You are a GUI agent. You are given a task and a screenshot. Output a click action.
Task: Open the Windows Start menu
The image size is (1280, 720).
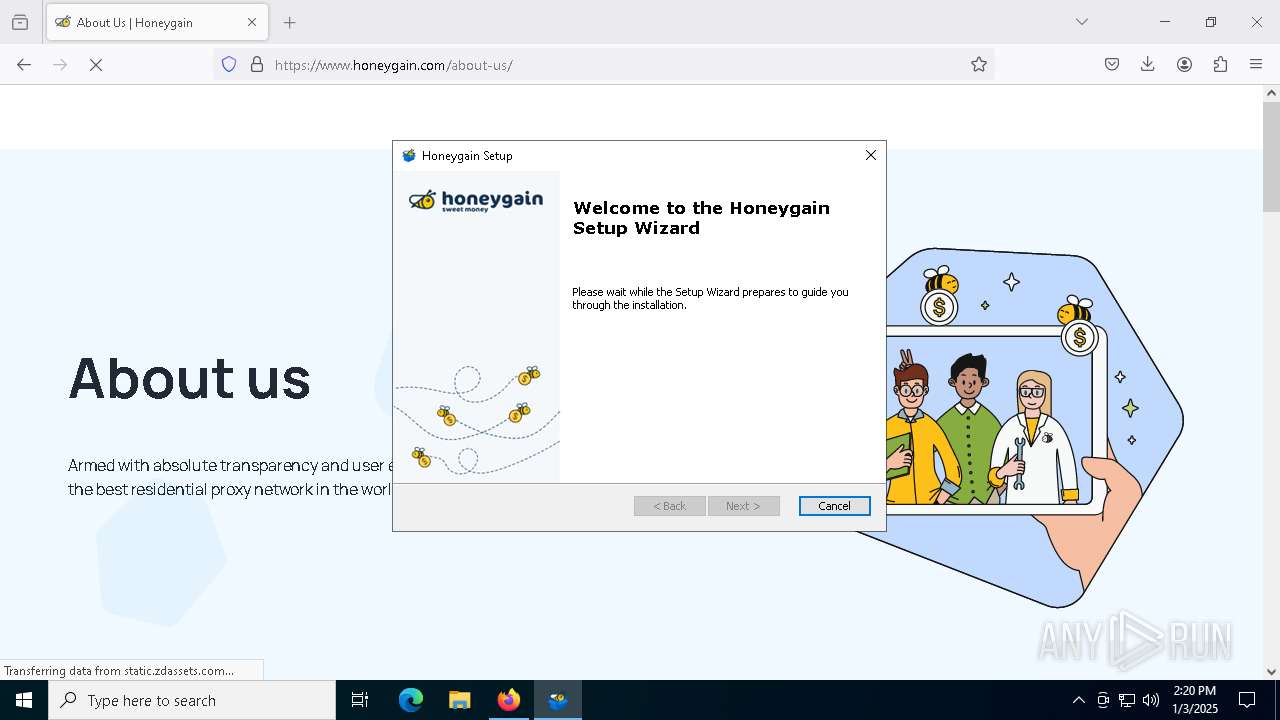[x=24, y=700]
